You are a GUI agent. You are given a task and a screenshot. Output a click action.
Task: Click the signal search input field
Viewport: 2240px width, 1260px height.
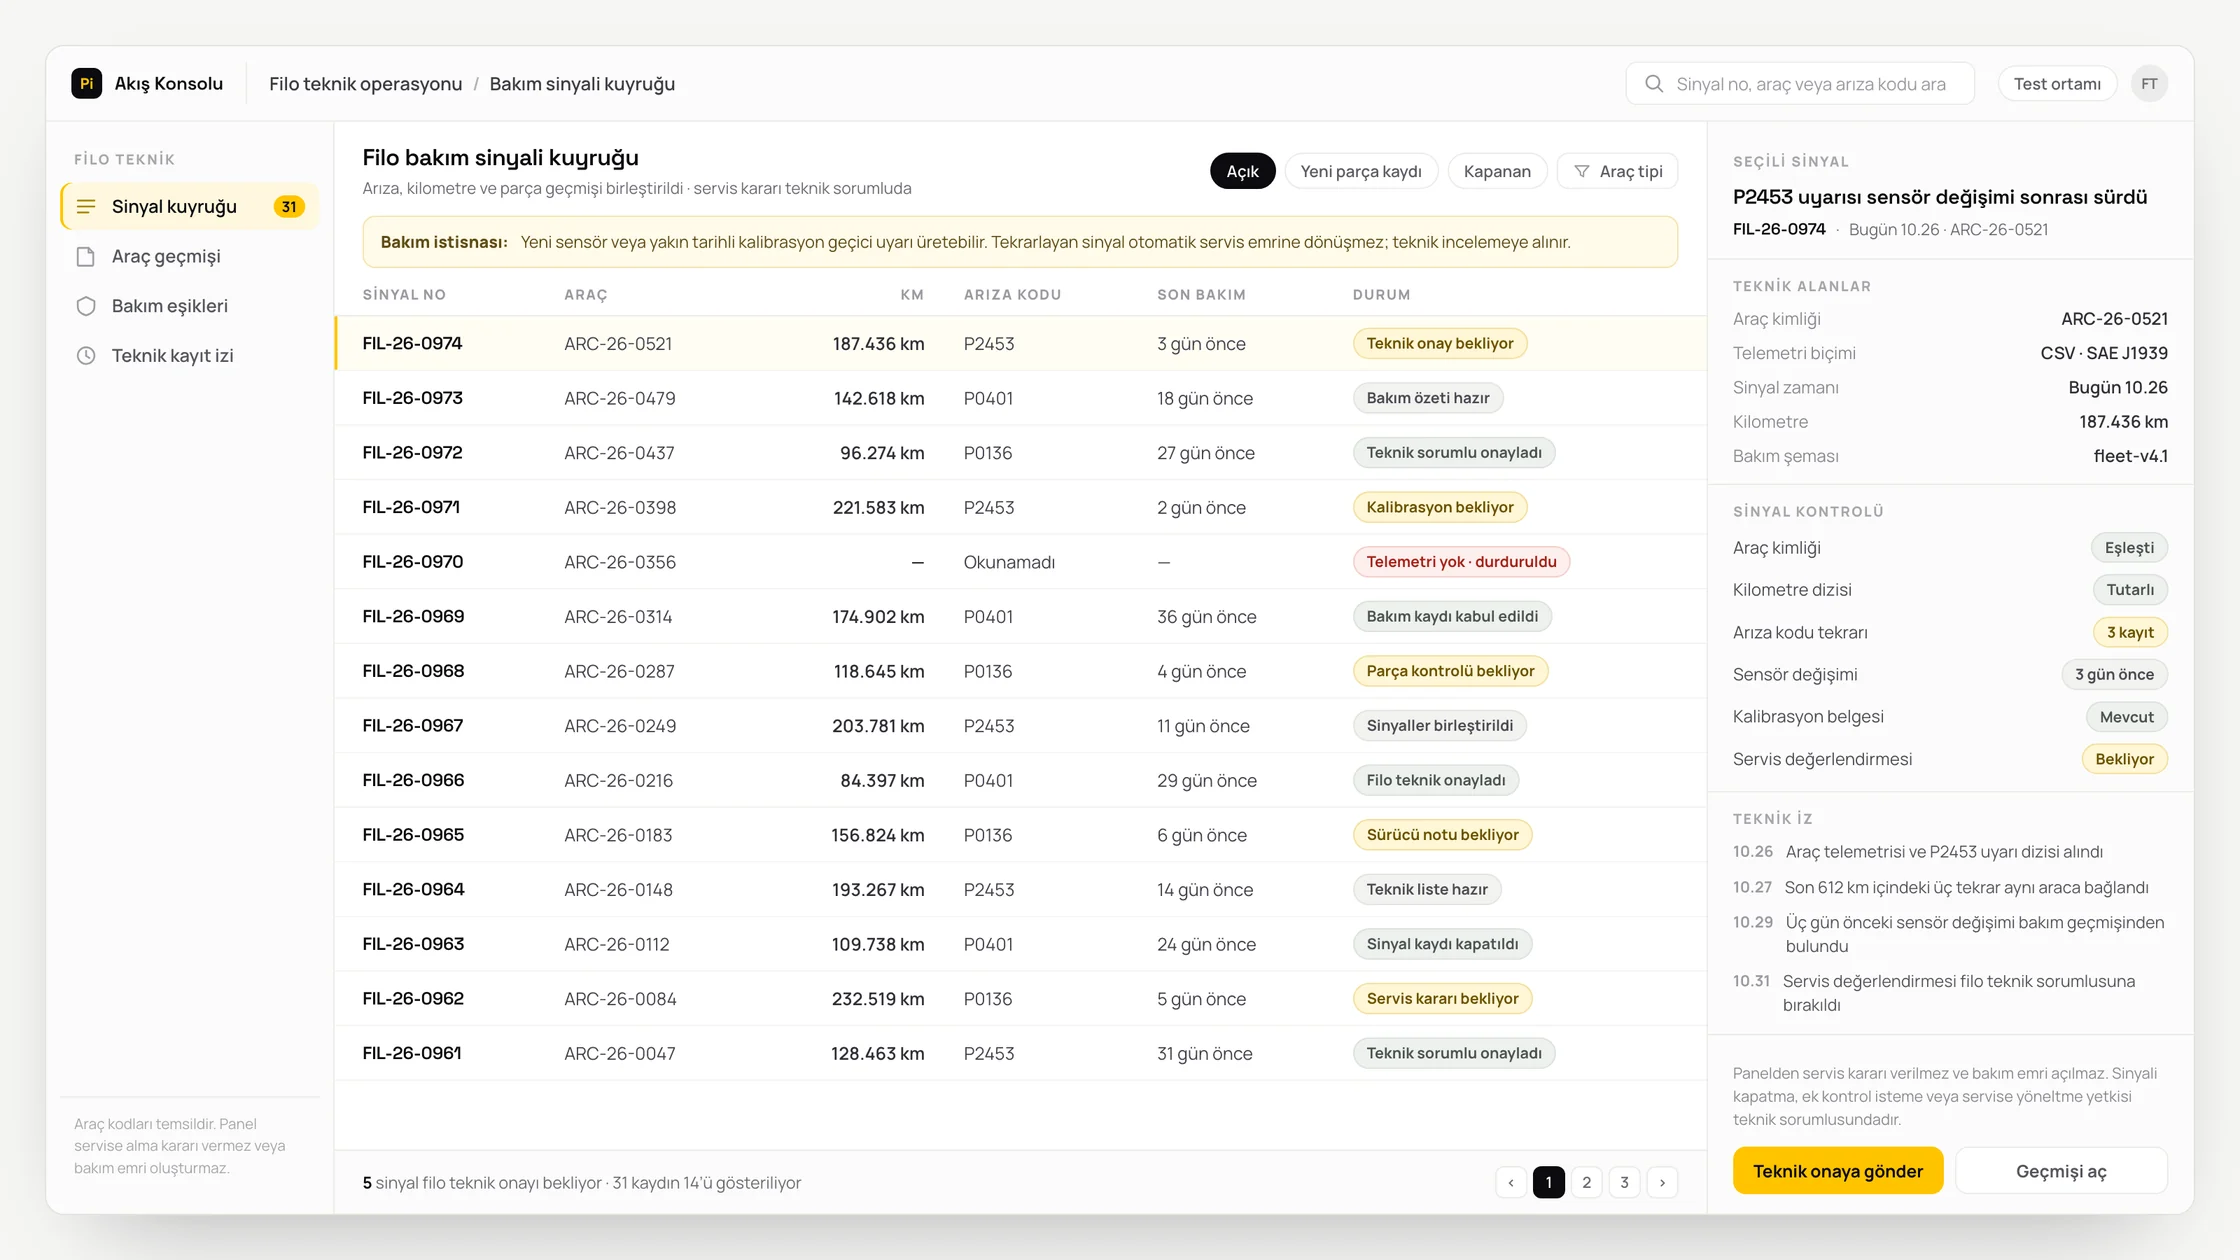click(x=1800, y=84)
